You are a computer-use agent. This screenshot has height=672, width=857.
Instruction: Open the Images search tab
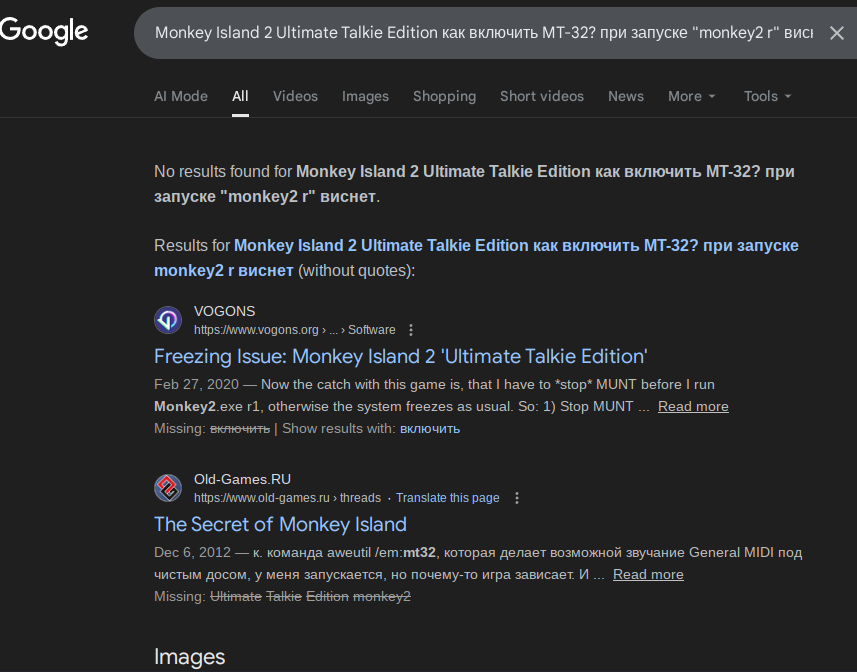click(x=365, y=96)
